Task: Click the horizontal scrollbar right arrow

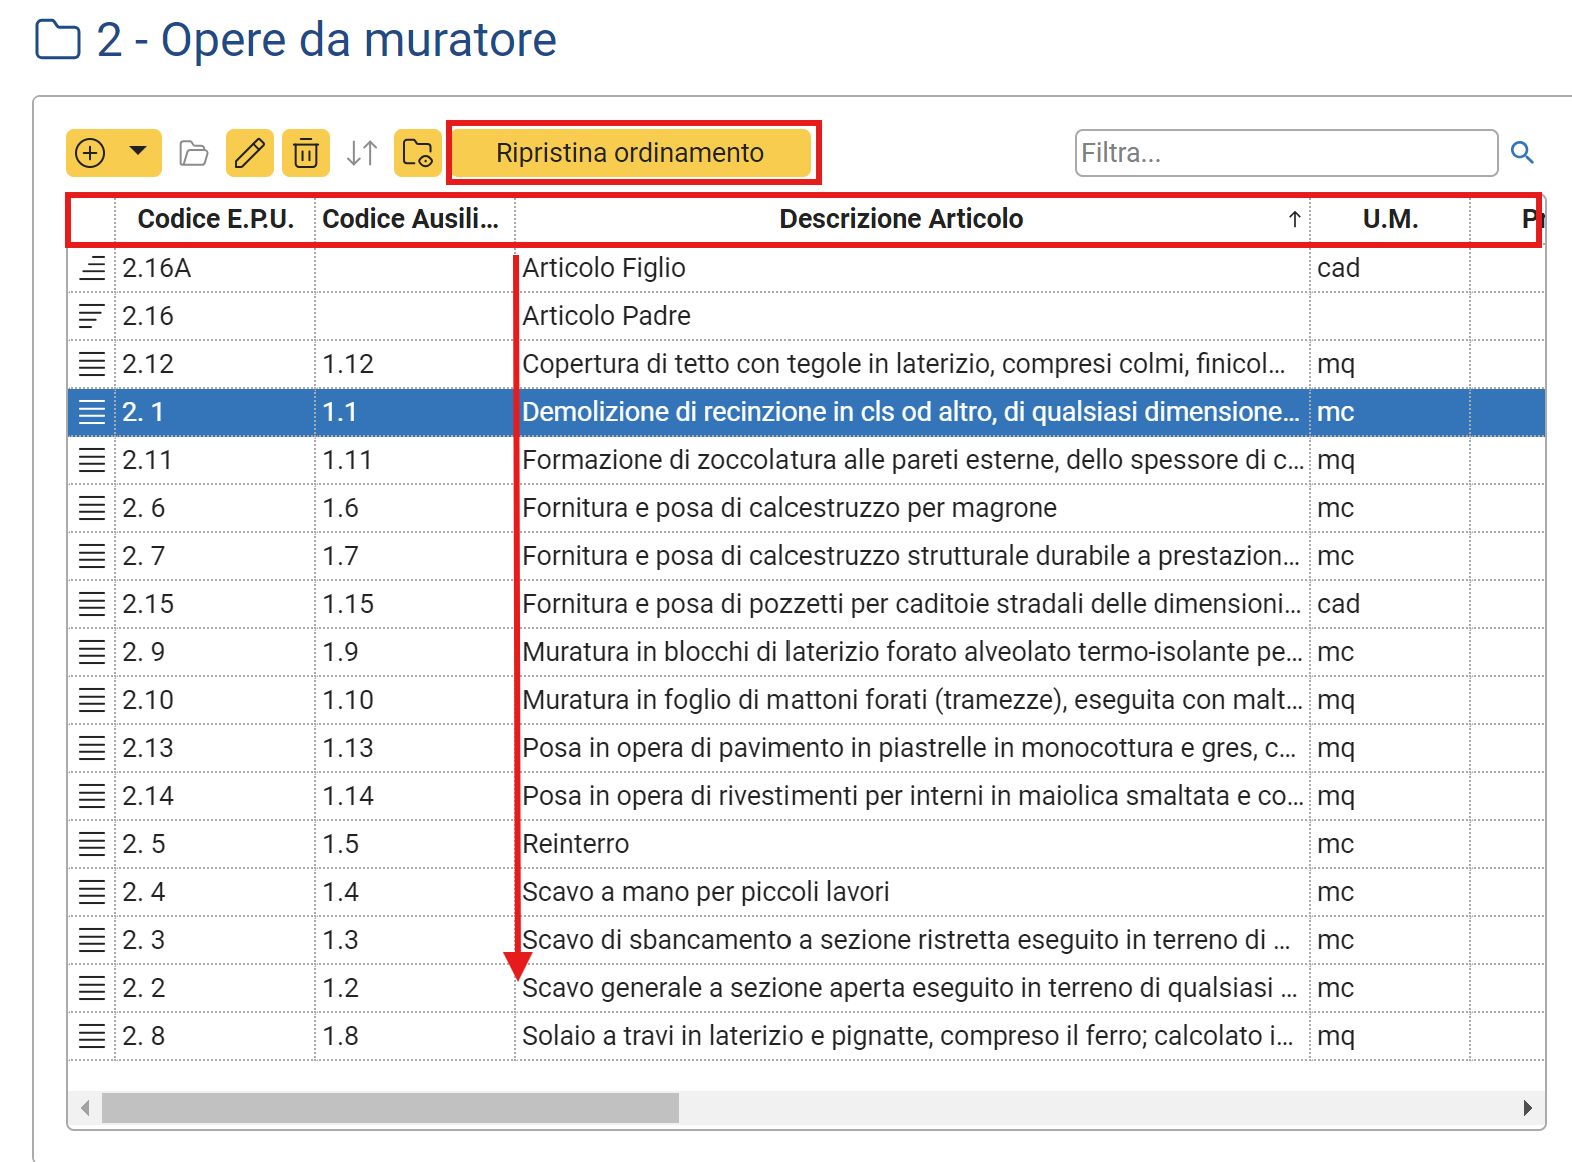Action: (x=1527, y=1108)
